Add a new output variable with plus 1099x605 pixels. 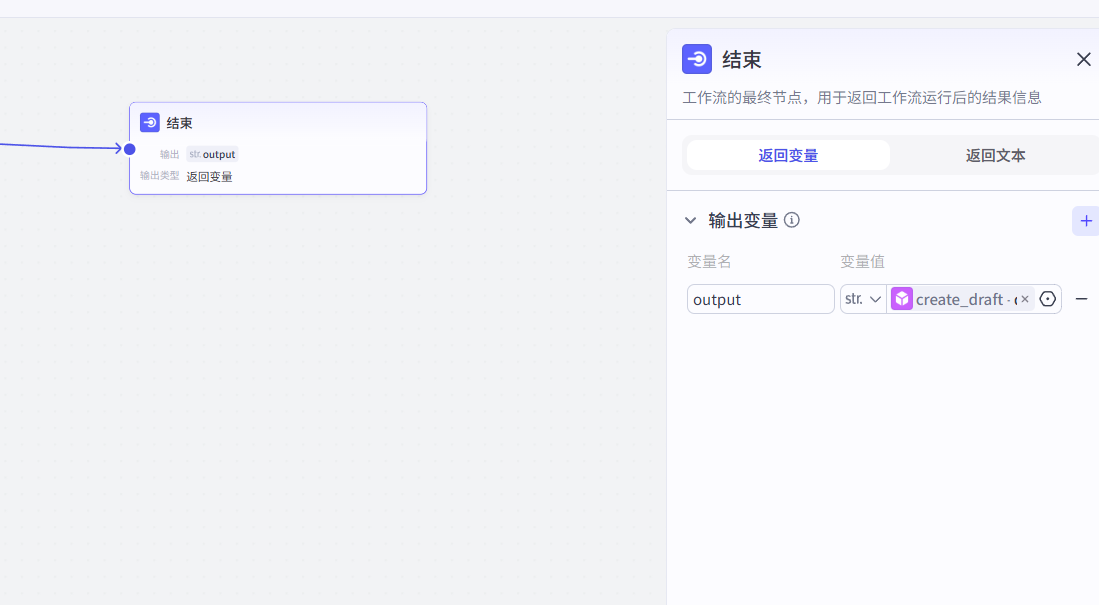[1086, 221]
